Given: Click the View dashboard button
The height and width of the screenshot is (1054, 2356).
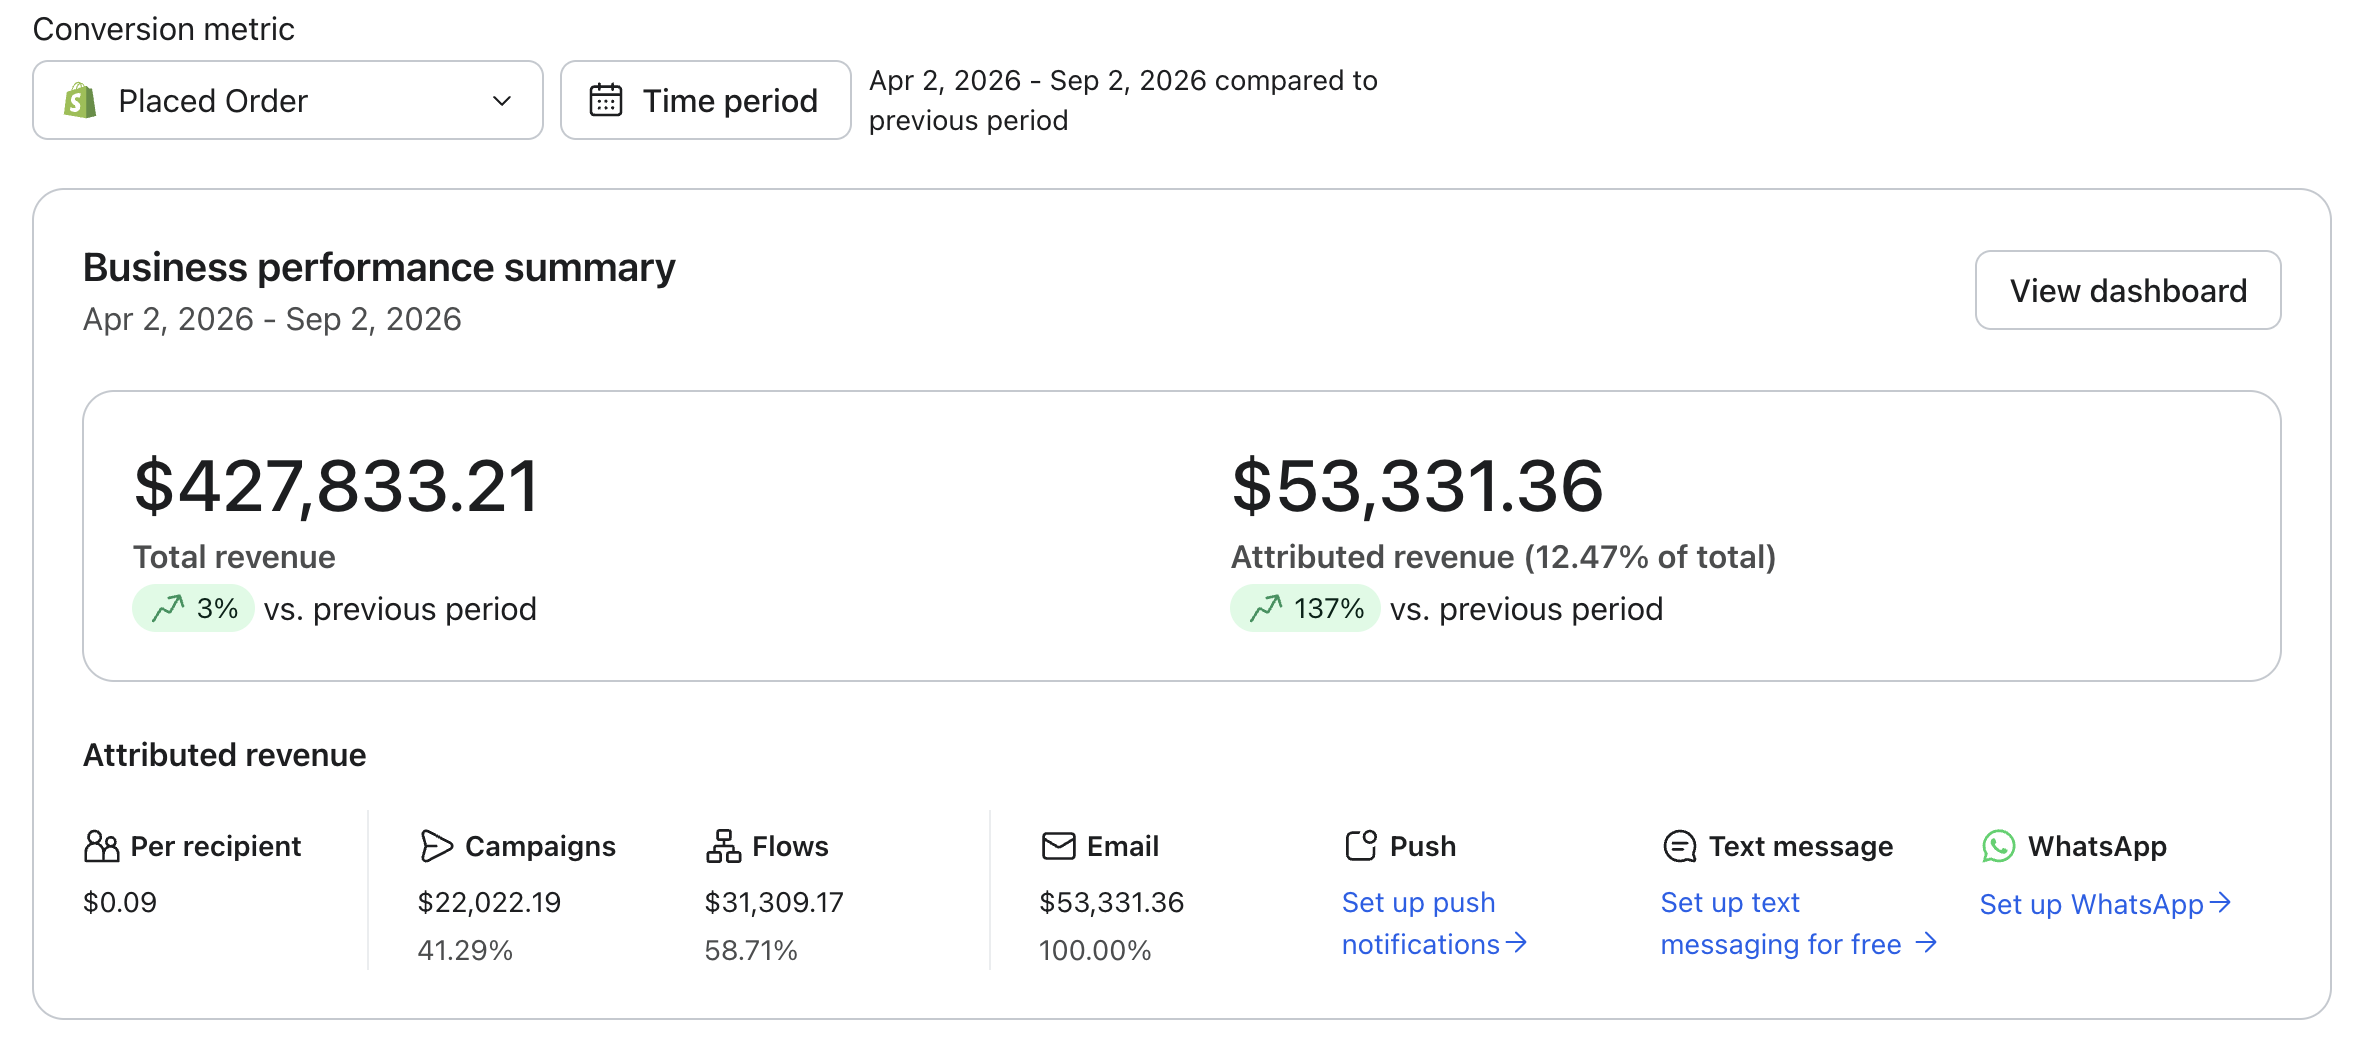Looking at the screenshot, I should coord(2128,290).
